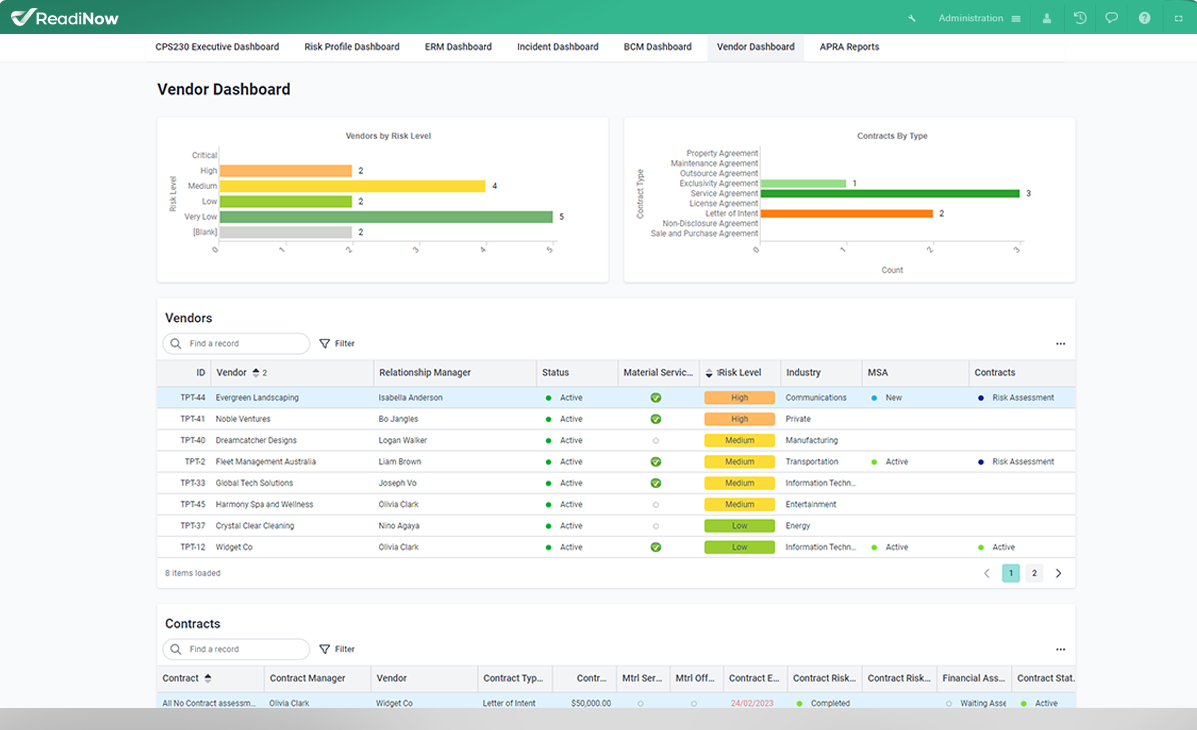The height and width of the screenshot is (730, 1197).
Task: Toggle Material Service check for Widget Co
Action: tap(656, 548)
